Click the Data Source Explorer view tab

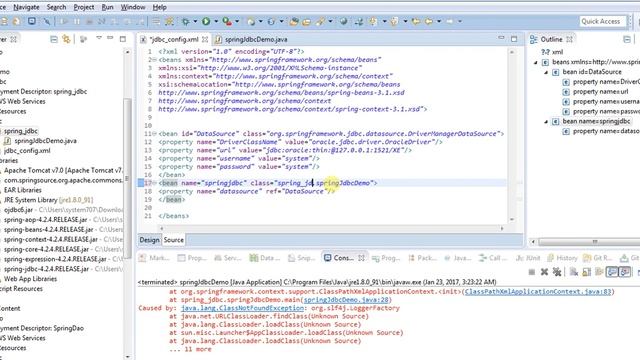click(x=265, y=258)
